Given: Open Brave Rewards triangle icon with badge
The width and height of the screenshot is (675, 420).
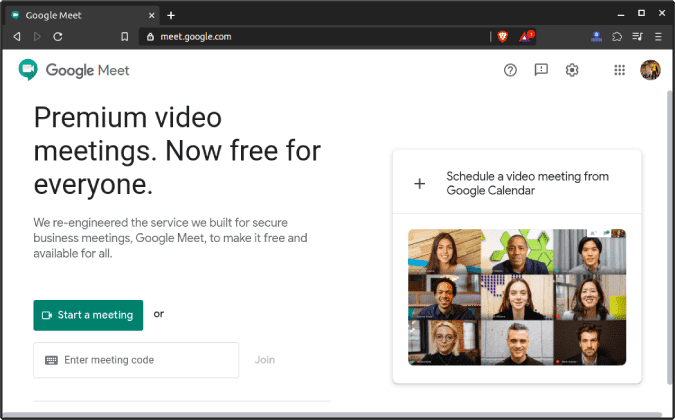Looking at the screenshot, I should click(x=526, y=37).
